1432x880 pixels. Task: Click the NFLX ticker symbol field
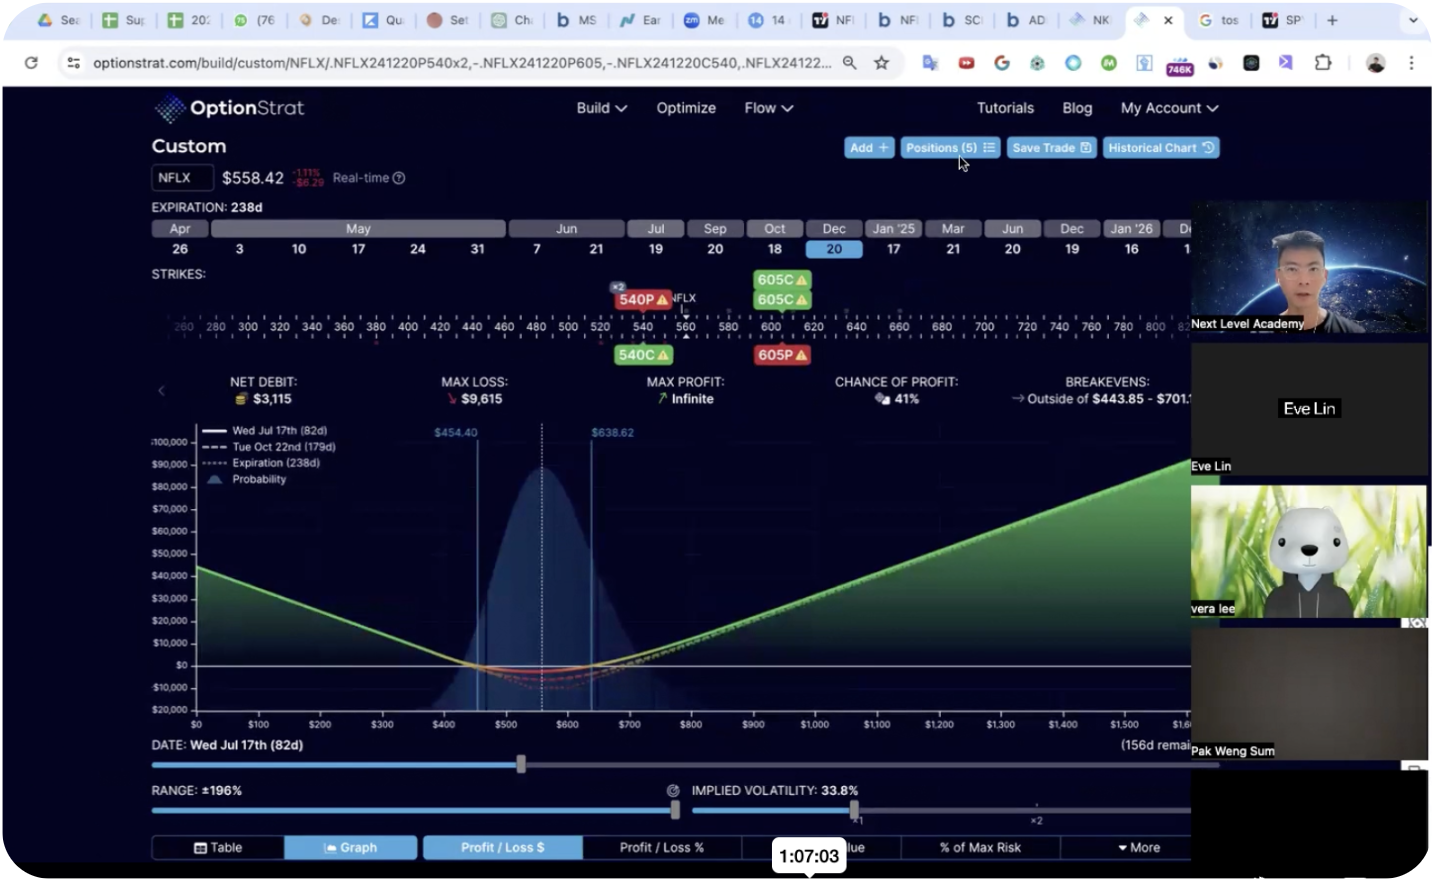[x=182, y=178]
